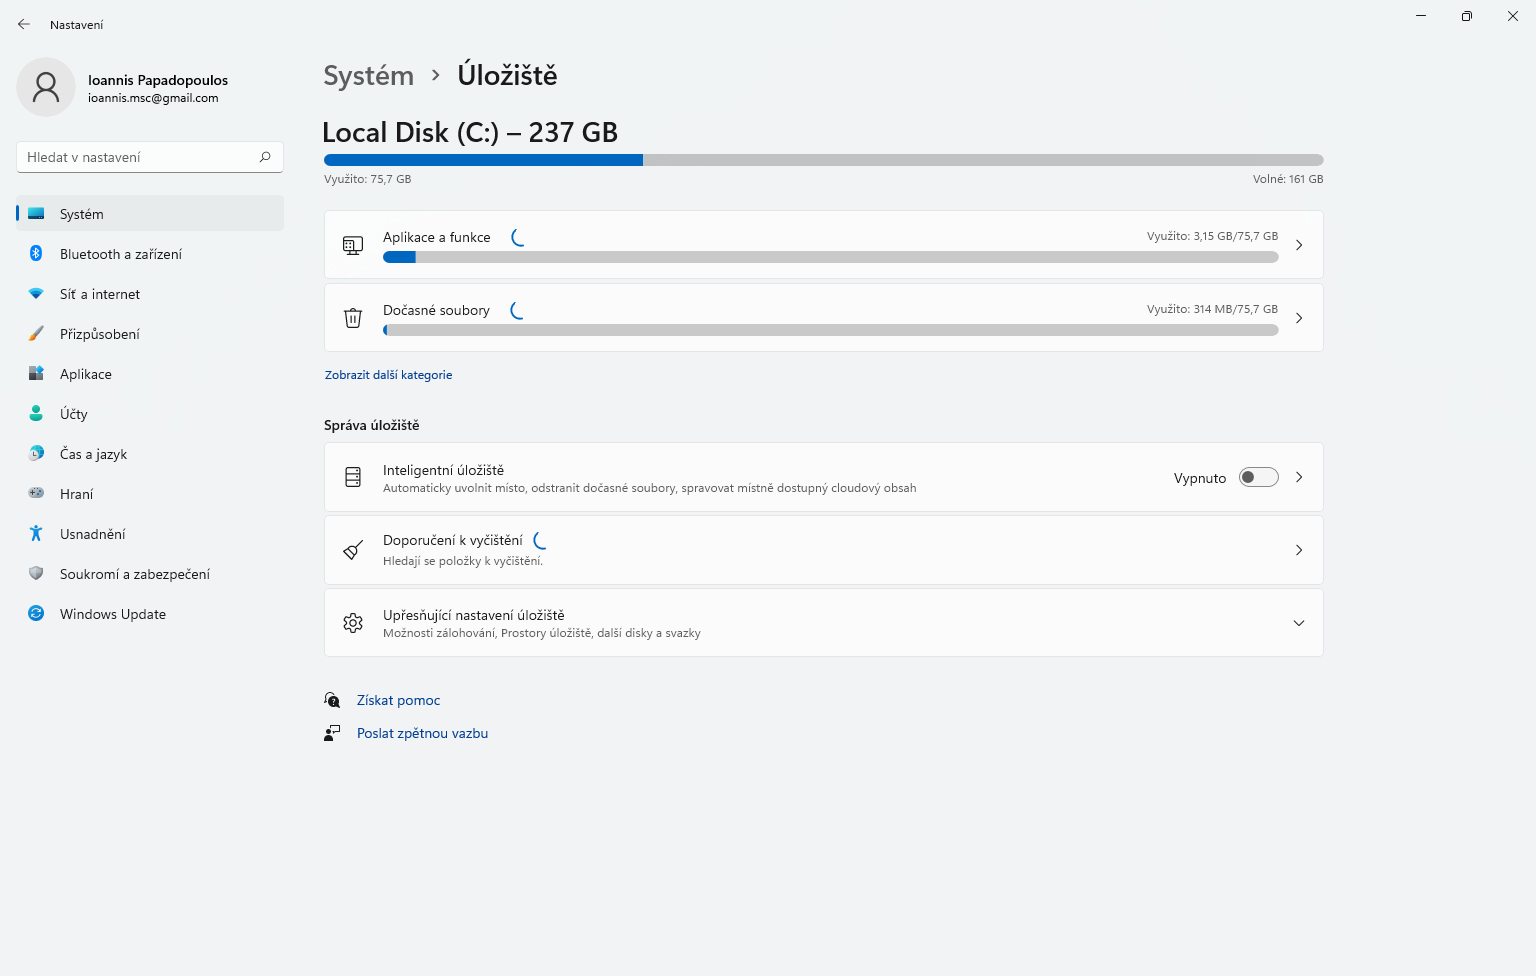
Task: Click Zobrazit další kategorie link
Action: [388, 375]
